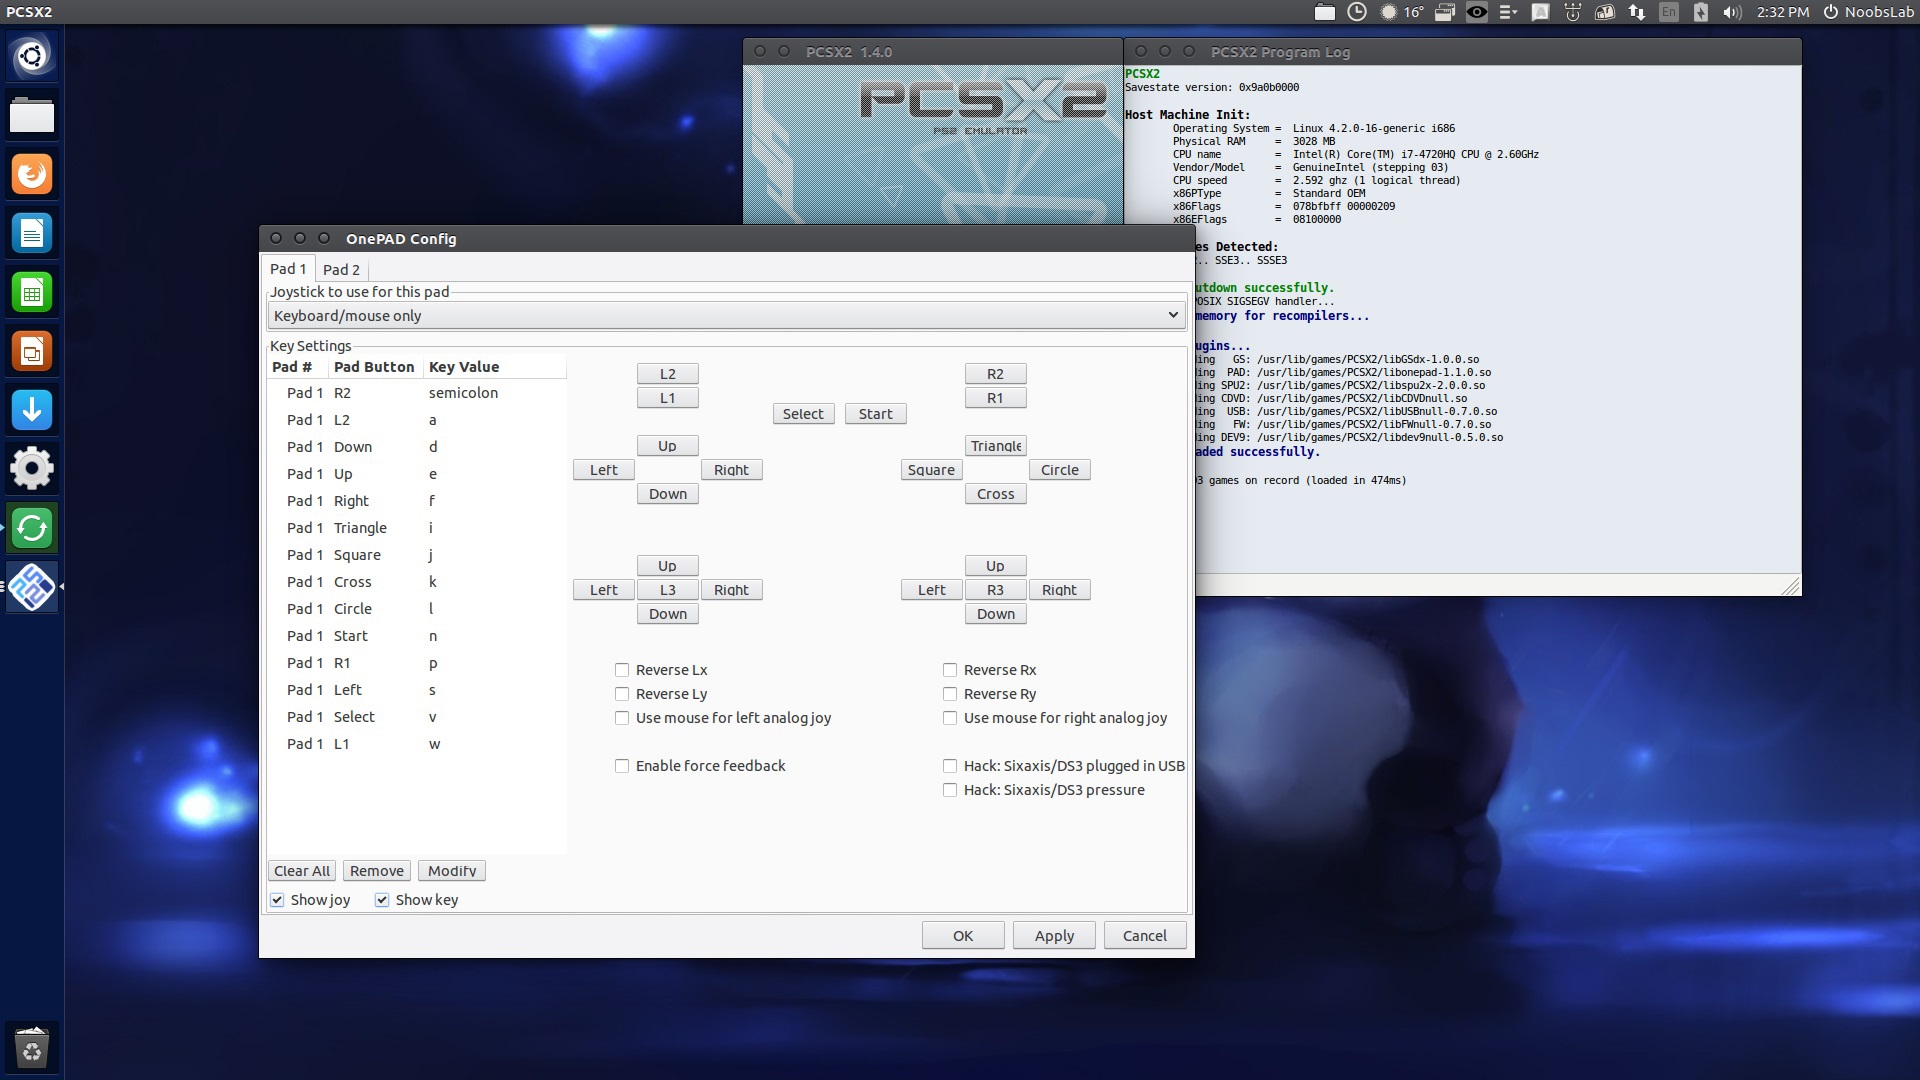Click the Remove button
The width and height of the screenshot is (1920, 1080).
377,871
